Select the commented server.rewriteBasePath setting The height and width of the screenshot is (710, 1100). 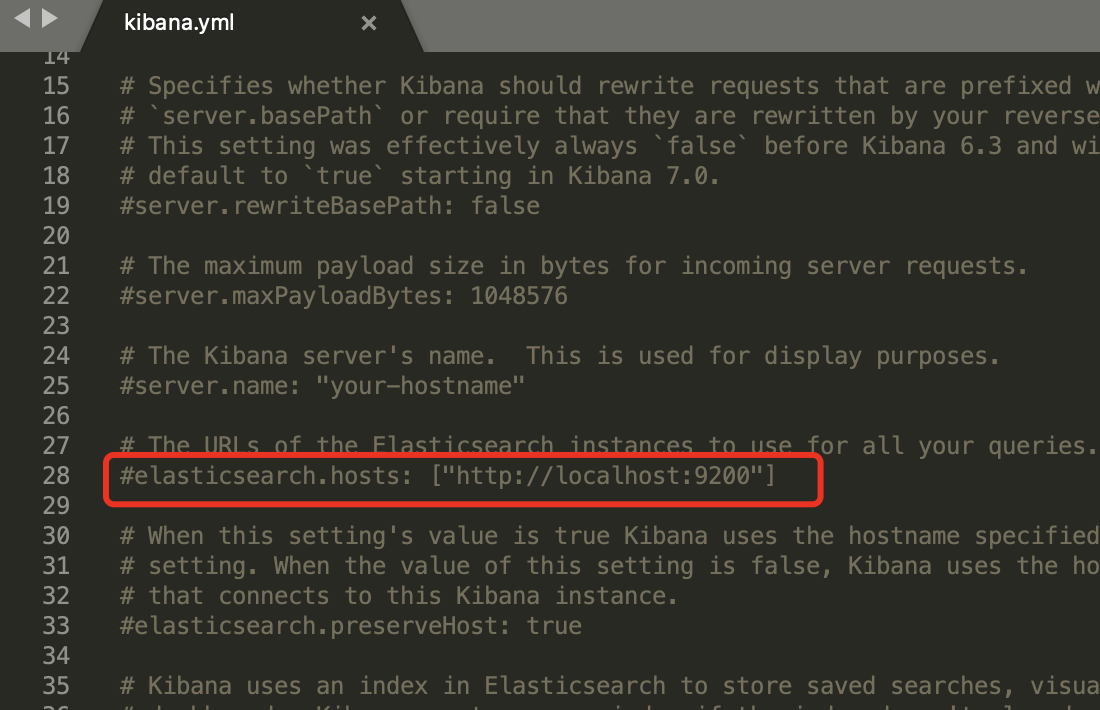pos(330,205)
